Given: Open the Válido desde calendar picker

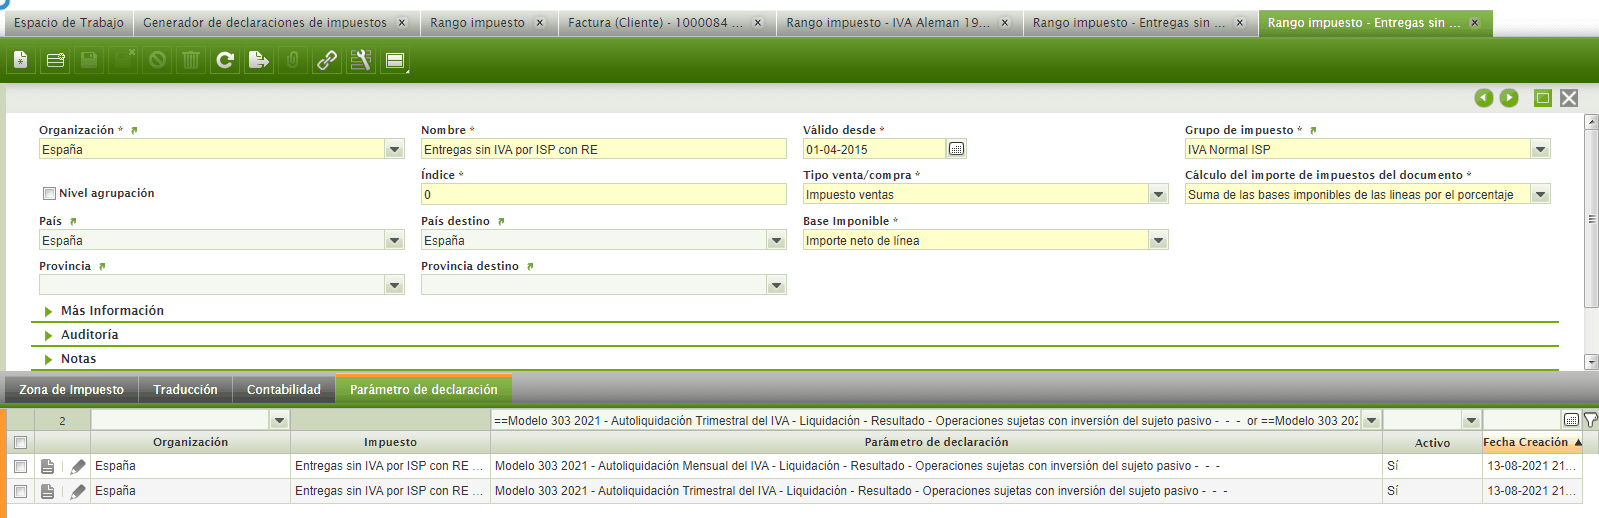Looking at the screenshot, I should click(x=956, y=149).
